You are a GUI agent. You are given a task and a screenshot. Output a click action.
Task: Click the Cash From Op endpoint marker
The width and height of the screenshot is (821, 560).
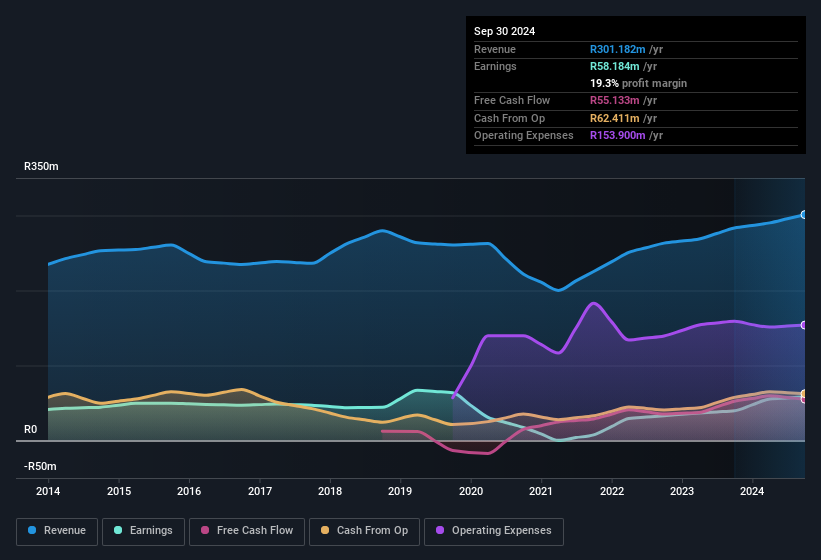click(804, 394)
